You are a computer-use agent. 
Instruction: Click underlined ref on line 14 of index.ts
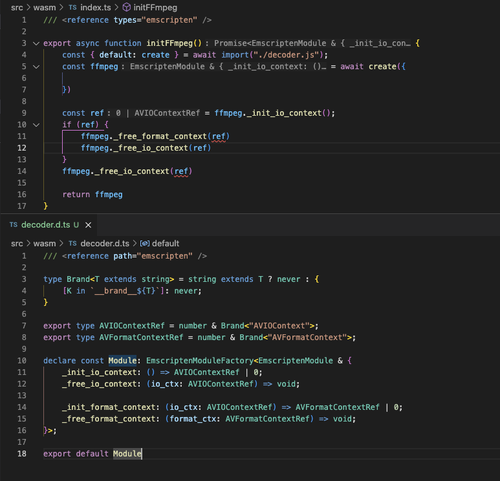(181, 171)
